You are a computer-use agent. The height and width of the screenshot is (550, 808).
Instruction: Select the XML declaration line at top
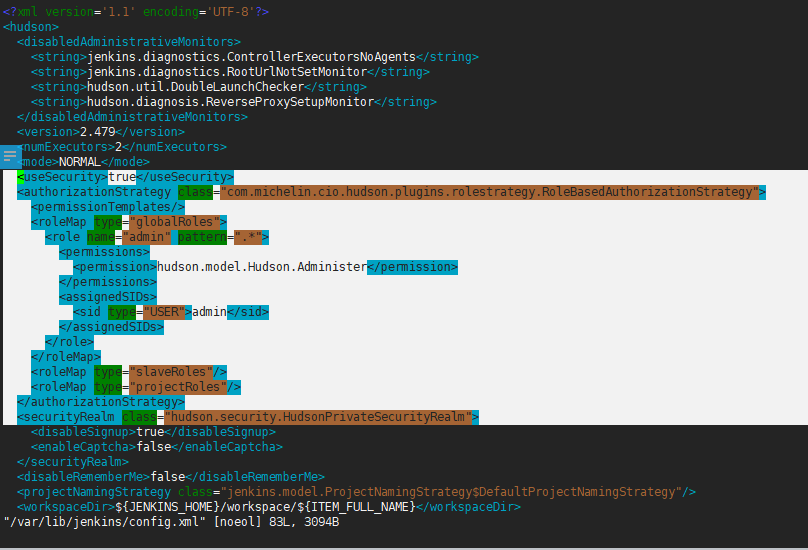[x=136, y=12]
